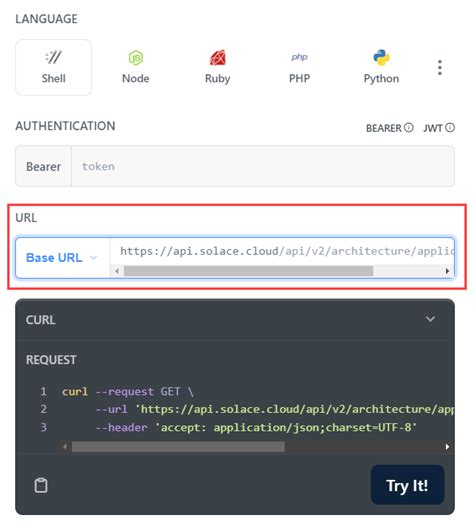Click URL field scrollbar left arrow
Image resolution: width=474 pixels, height=523 pixels.
117,271
